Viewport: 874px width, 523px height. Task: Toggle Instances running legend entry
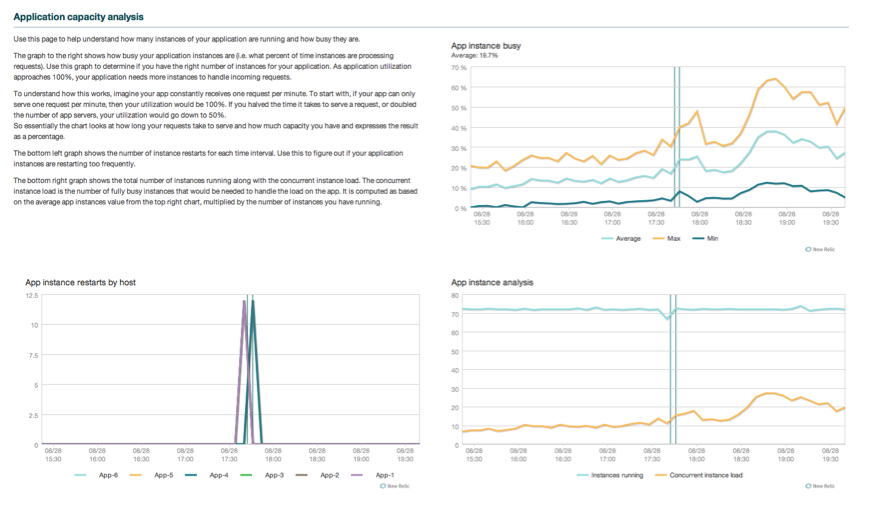pos(610,475)
